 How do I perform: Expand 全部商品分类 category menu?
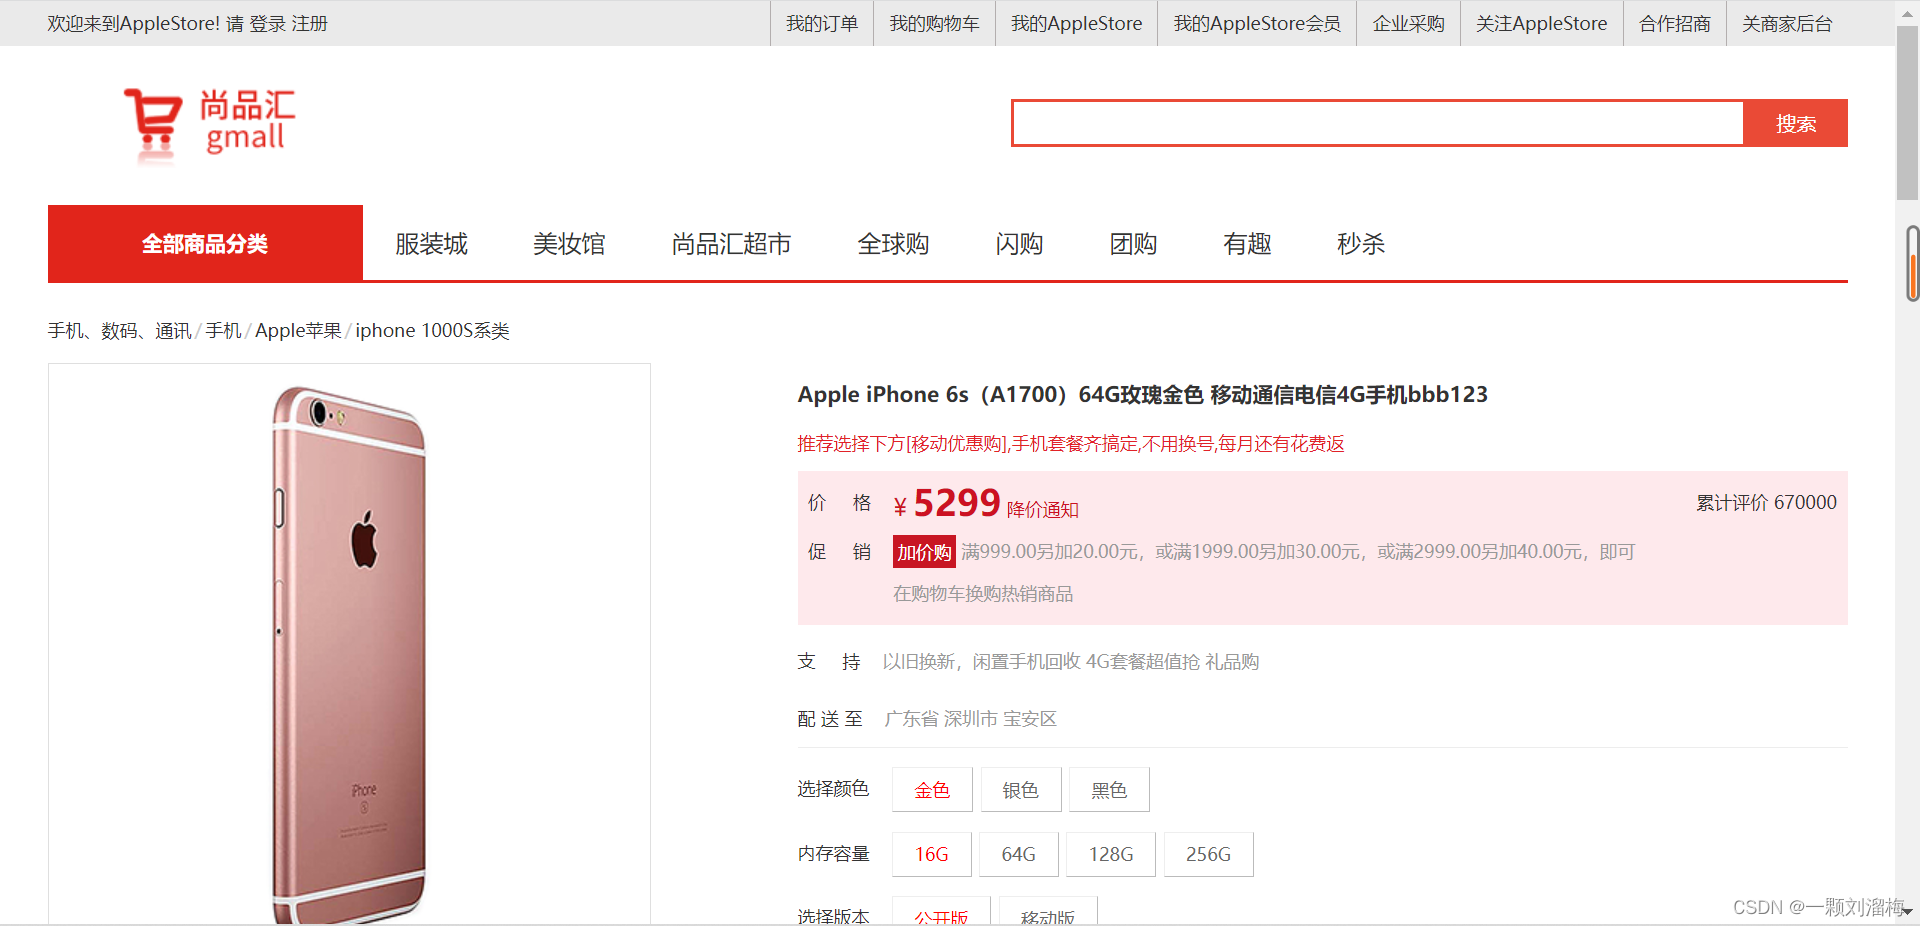205,243
